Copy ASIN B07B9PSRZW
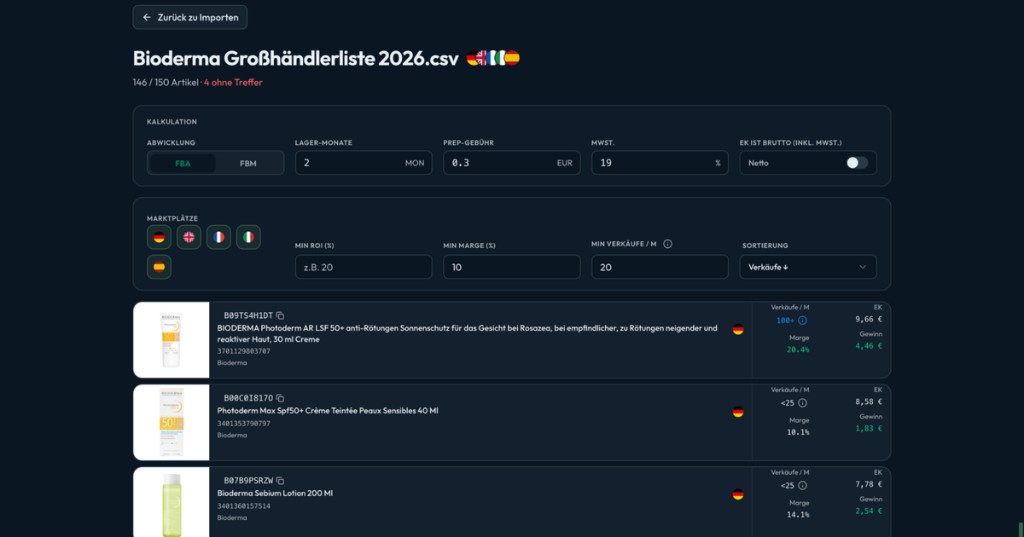Viewport: 1024px width, 537px height. 280,481
